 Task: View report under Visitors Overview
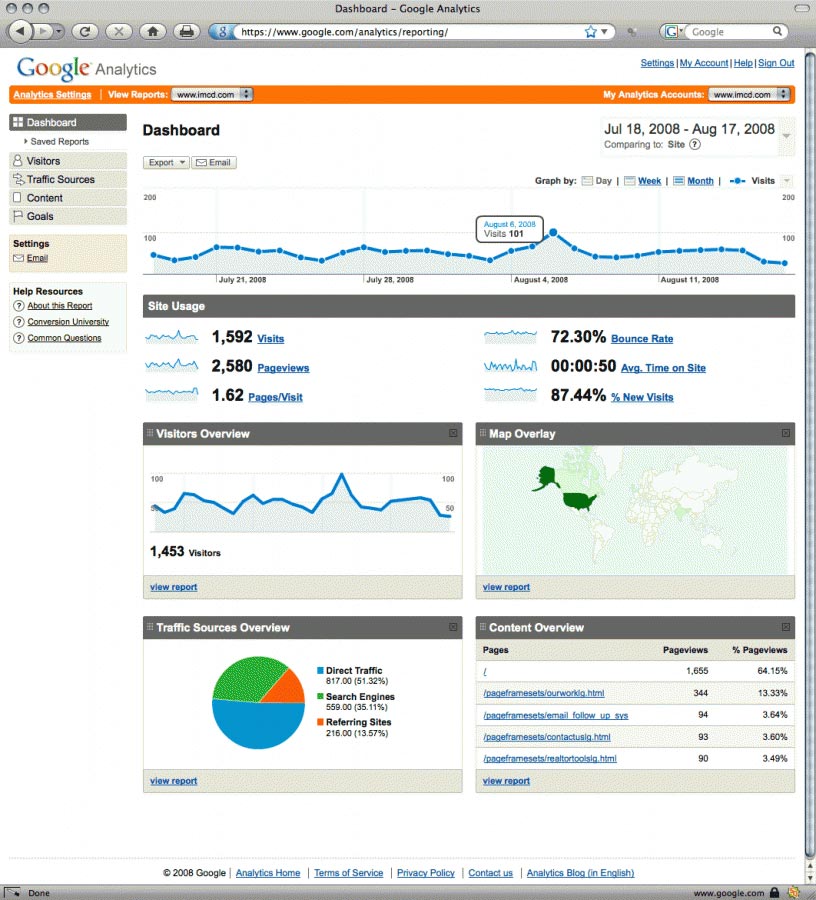pyautogui.click(x=173, y=587)
